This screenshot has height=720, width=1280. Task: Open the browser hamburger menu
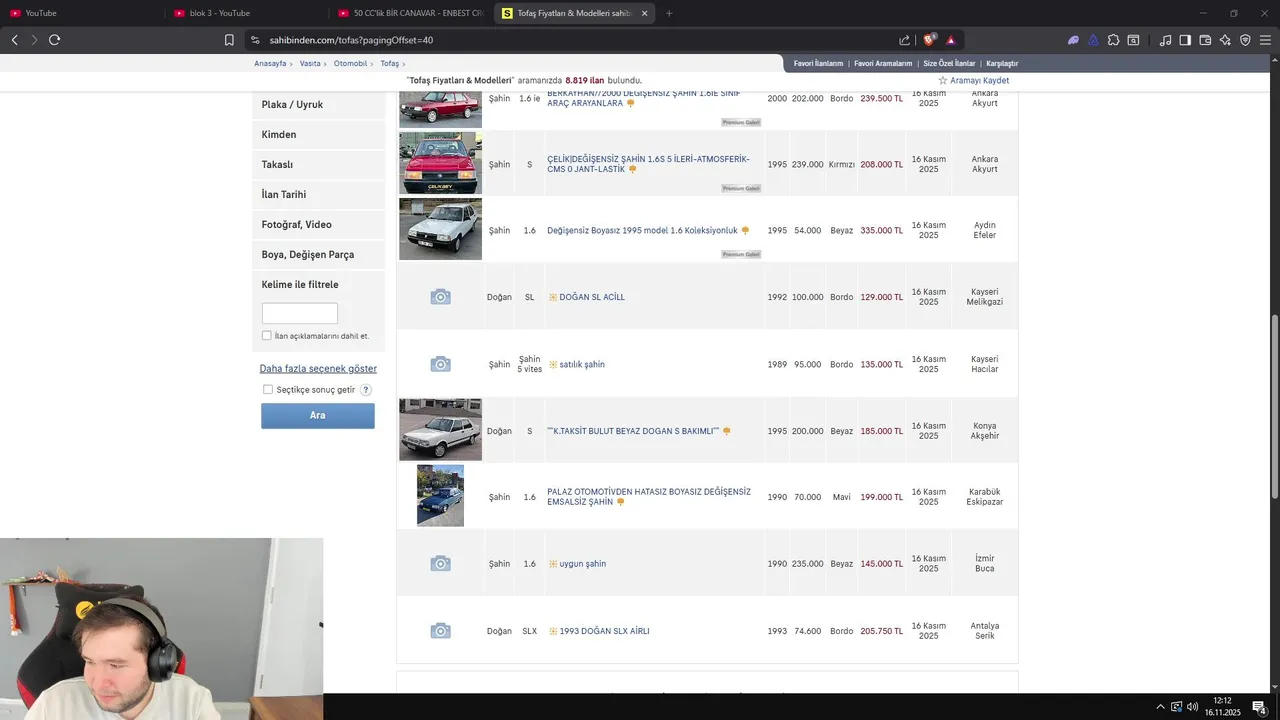tap(1265, 40)
